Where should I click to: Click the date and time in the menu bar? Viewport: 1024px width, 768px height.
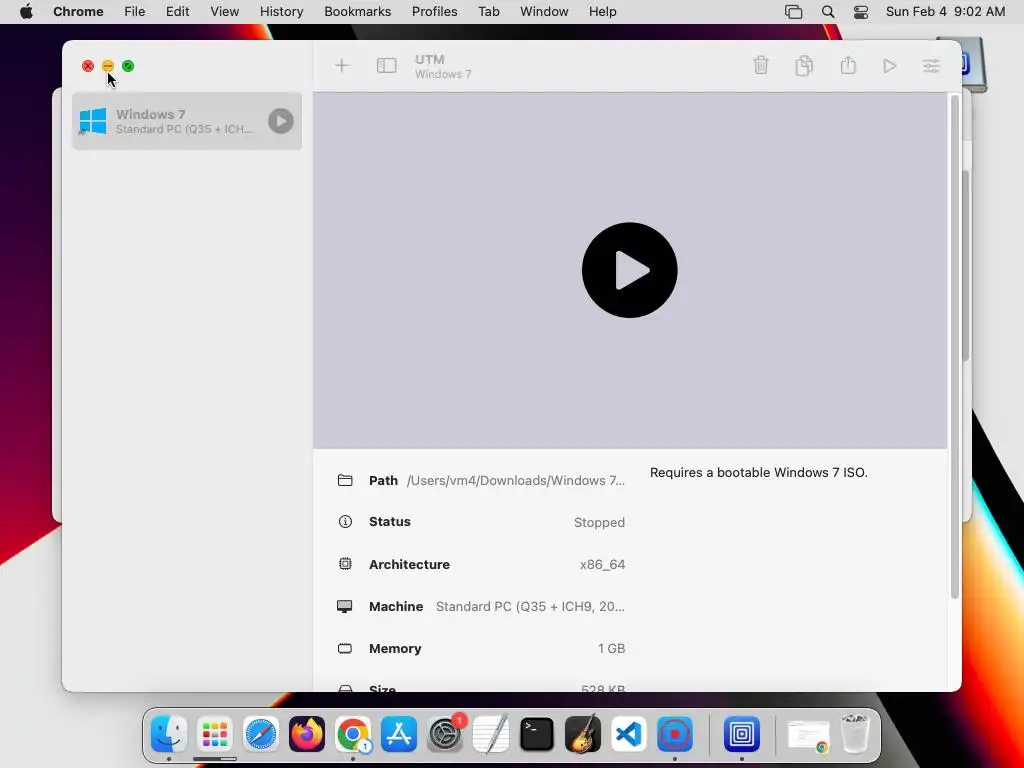[x=946, y=12]
